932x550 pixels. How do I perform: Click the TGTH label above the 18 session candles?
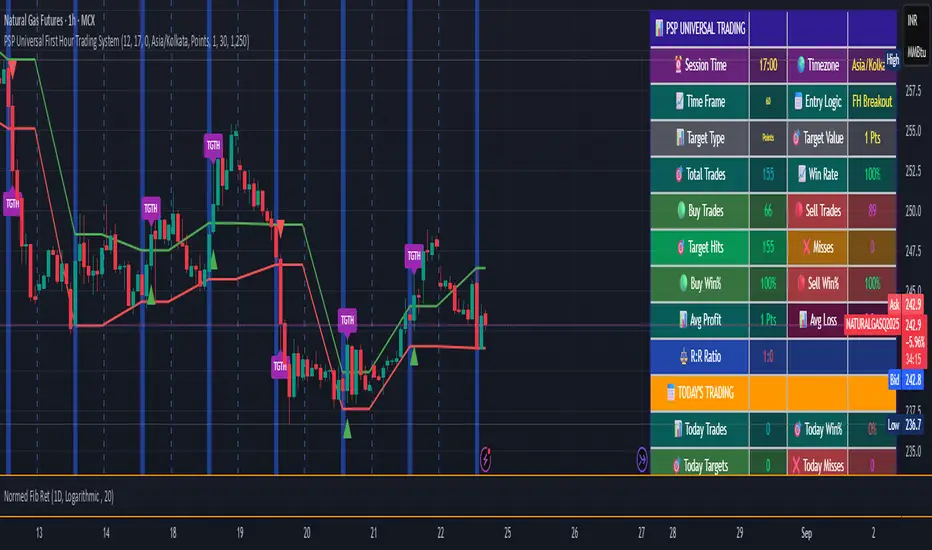(151, 209)
